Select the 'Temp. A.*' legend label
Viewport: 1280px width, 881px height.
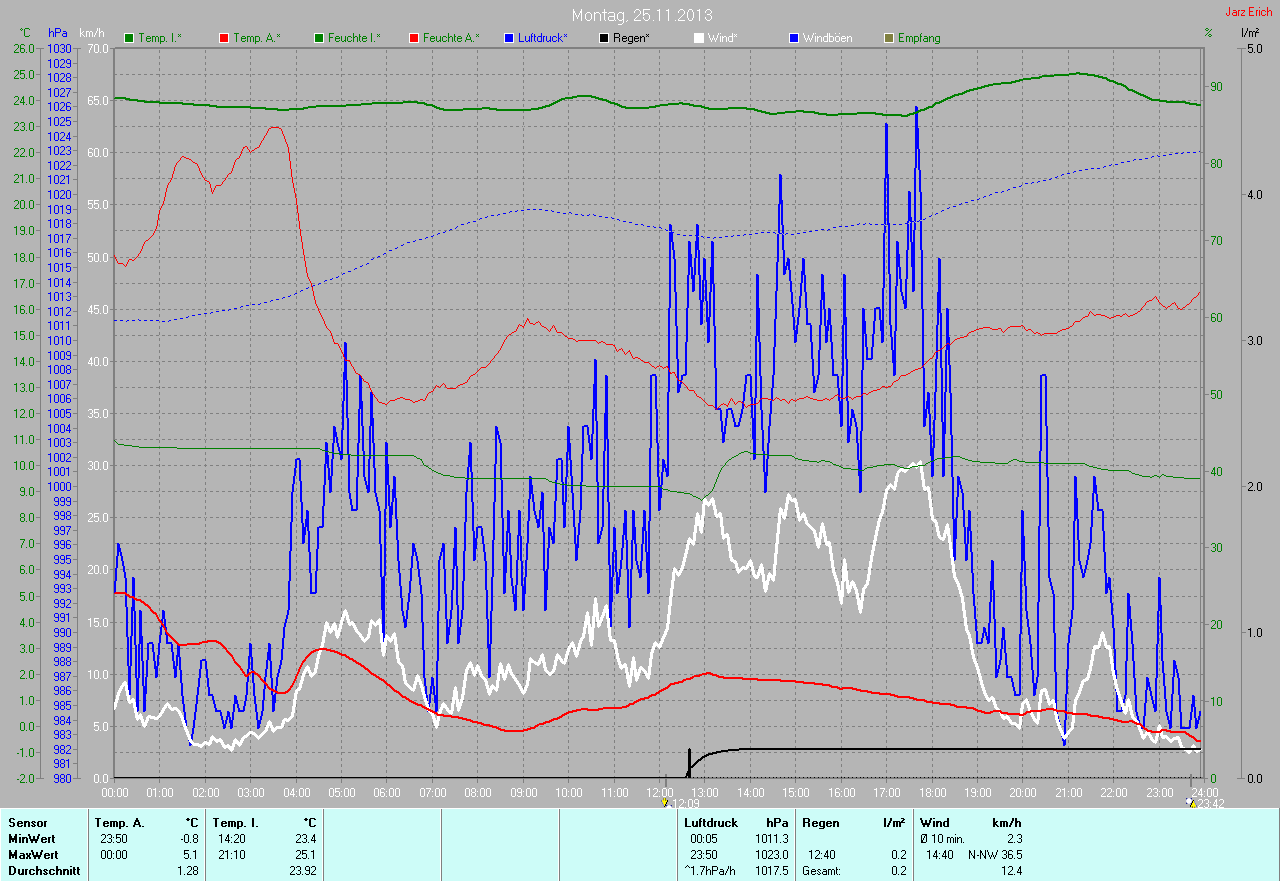click(257, 38)
